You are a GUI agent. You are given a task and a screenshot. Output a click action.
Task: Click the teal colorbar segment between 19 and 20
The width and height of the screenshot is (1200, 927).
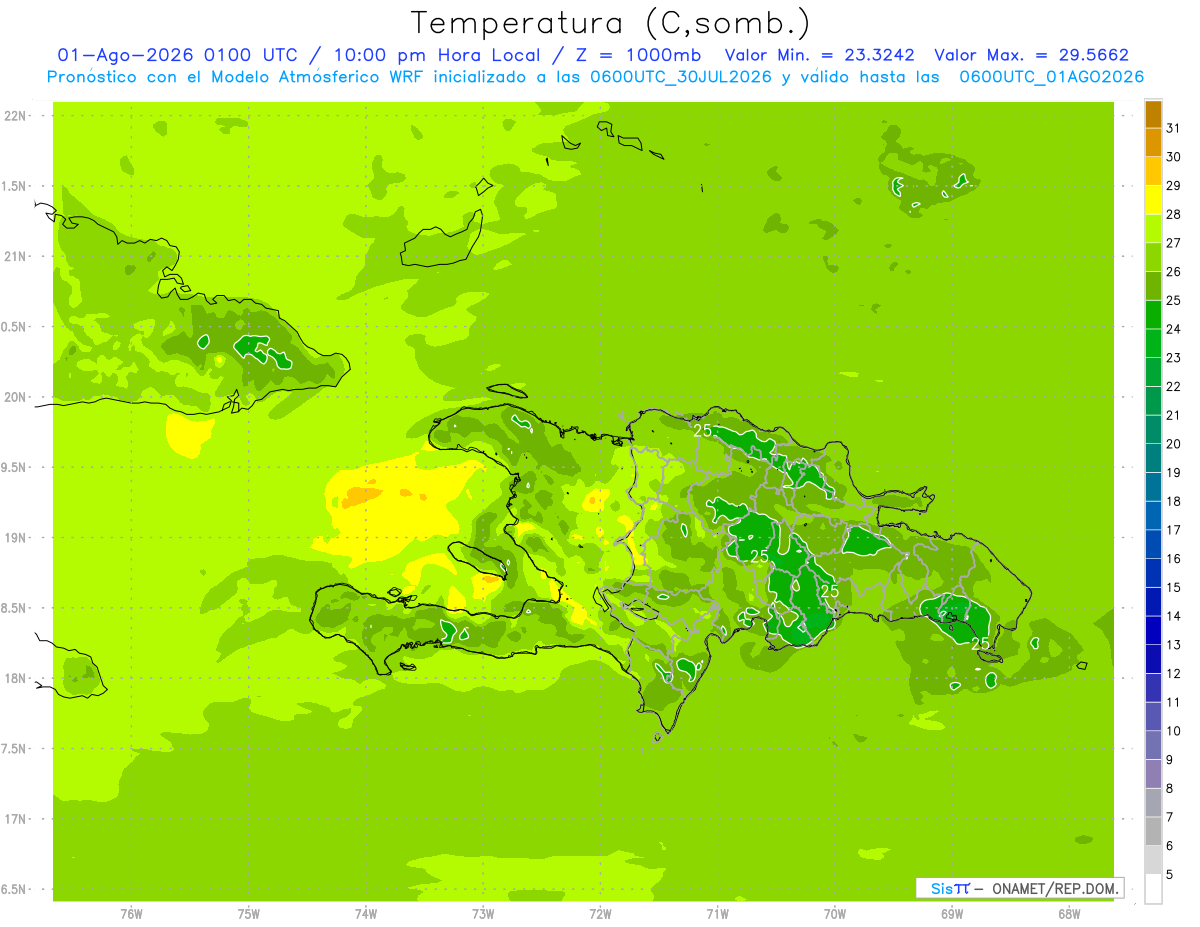pos(1153,458)
